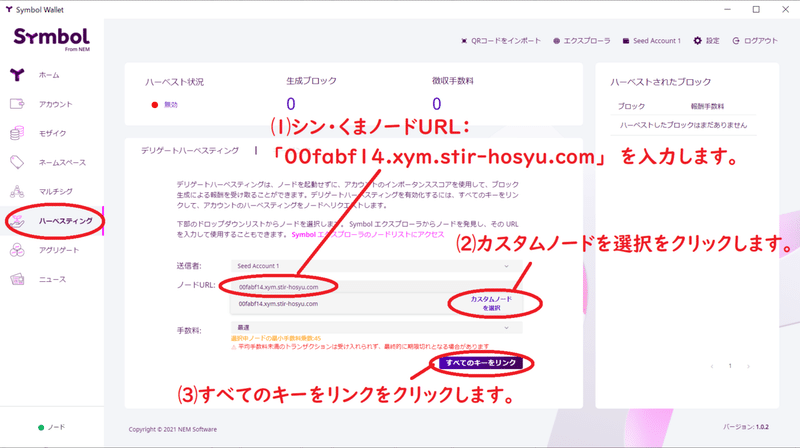Click Select custom node (カスタムノードを選択)
The image size is (800, 448).
click(491, 304)
